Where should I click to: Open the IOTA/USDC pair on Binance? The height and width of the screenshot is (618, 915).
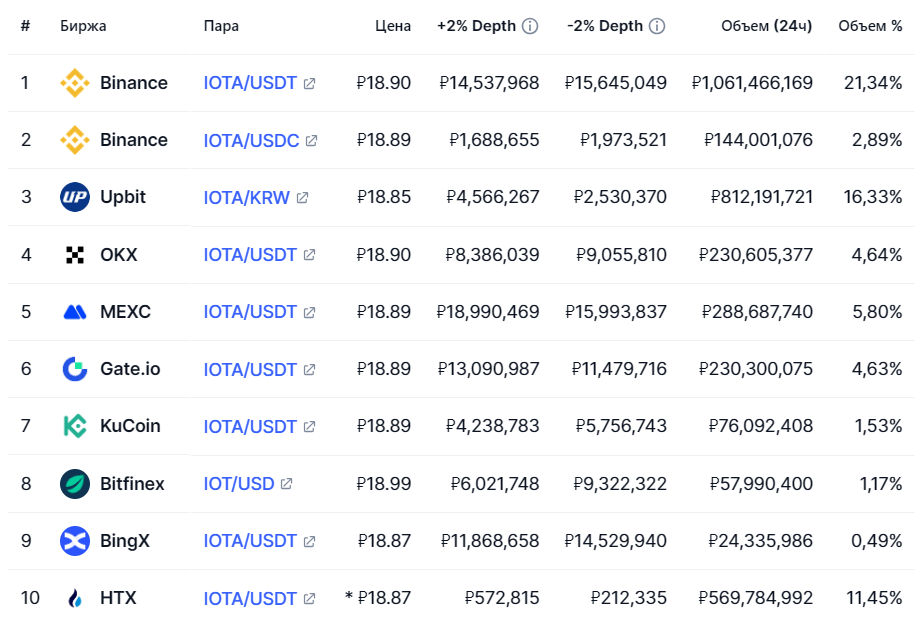pos(251,140)
